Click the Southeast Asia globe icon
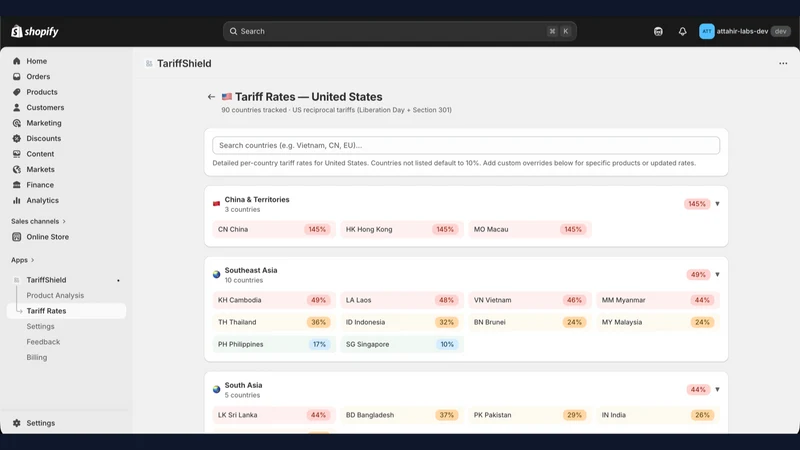Screen dimensions: 800x450 216,274
